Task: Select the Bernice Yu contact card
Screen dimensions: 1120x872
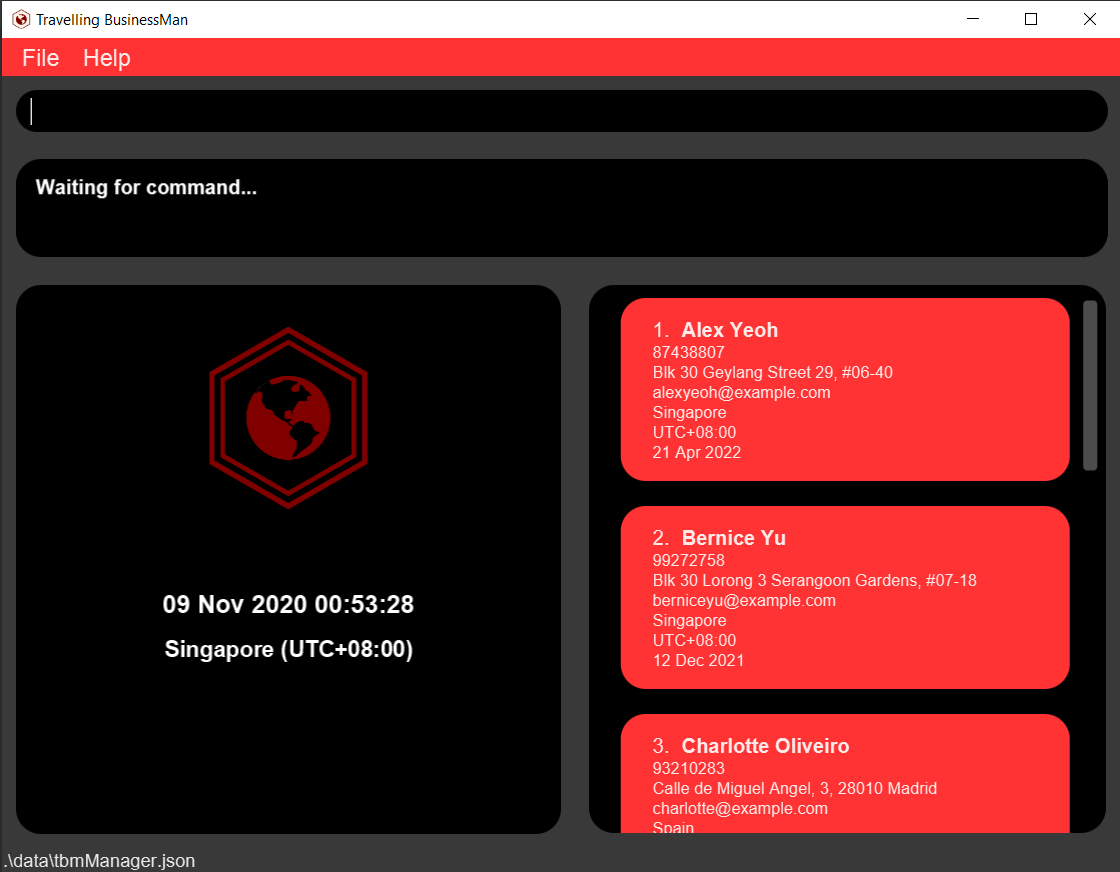Action: pyautogui.click(x=845, y=597)
